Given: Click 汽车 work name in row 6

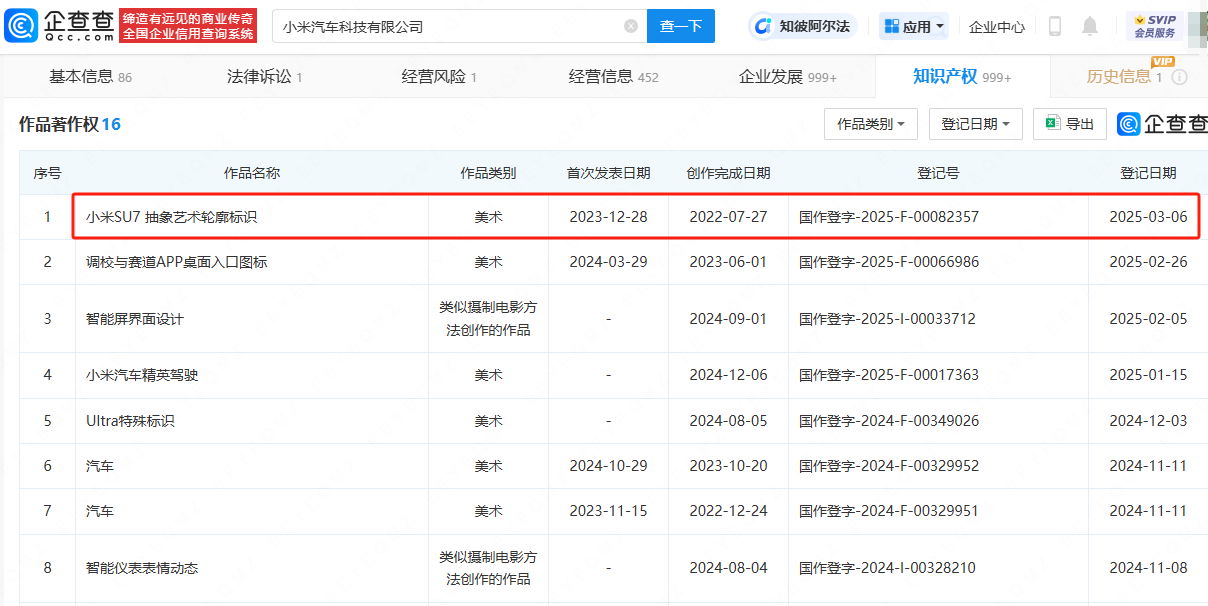Looking at the screenshot, I should tap(100, 466).
